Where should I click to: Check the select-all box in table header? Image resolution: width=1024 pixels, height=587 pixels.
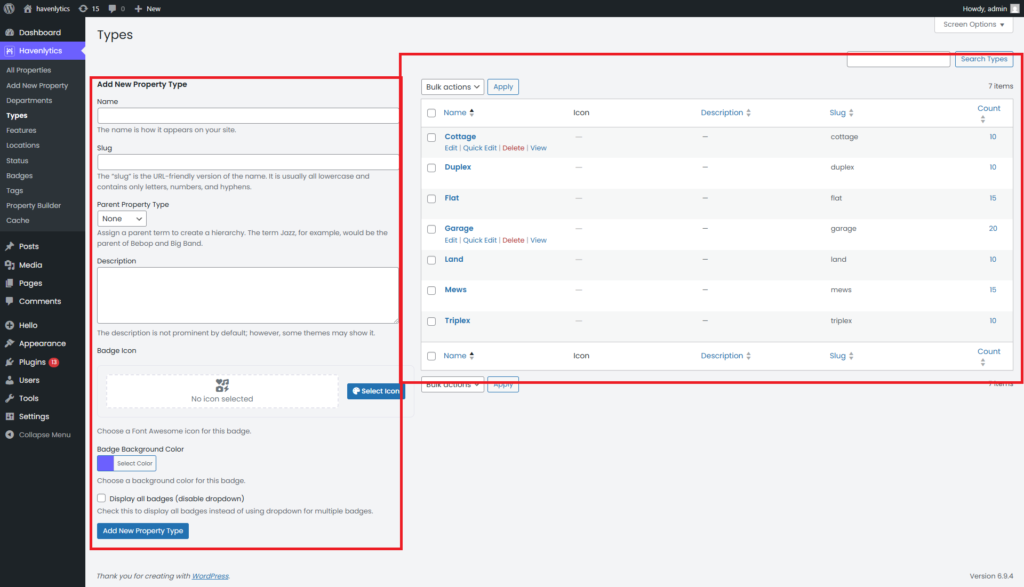[431, 113]
